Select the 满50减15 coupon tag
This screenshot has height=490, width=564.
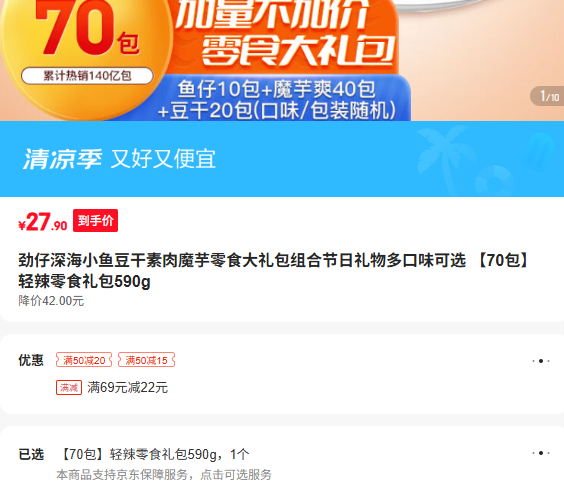[146, 360]
